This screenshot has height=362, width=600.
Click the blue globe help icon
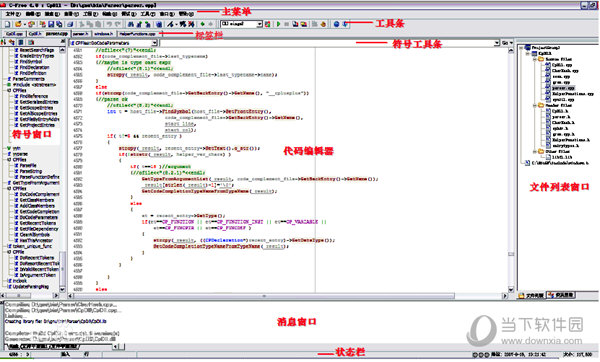click(336, 24)
